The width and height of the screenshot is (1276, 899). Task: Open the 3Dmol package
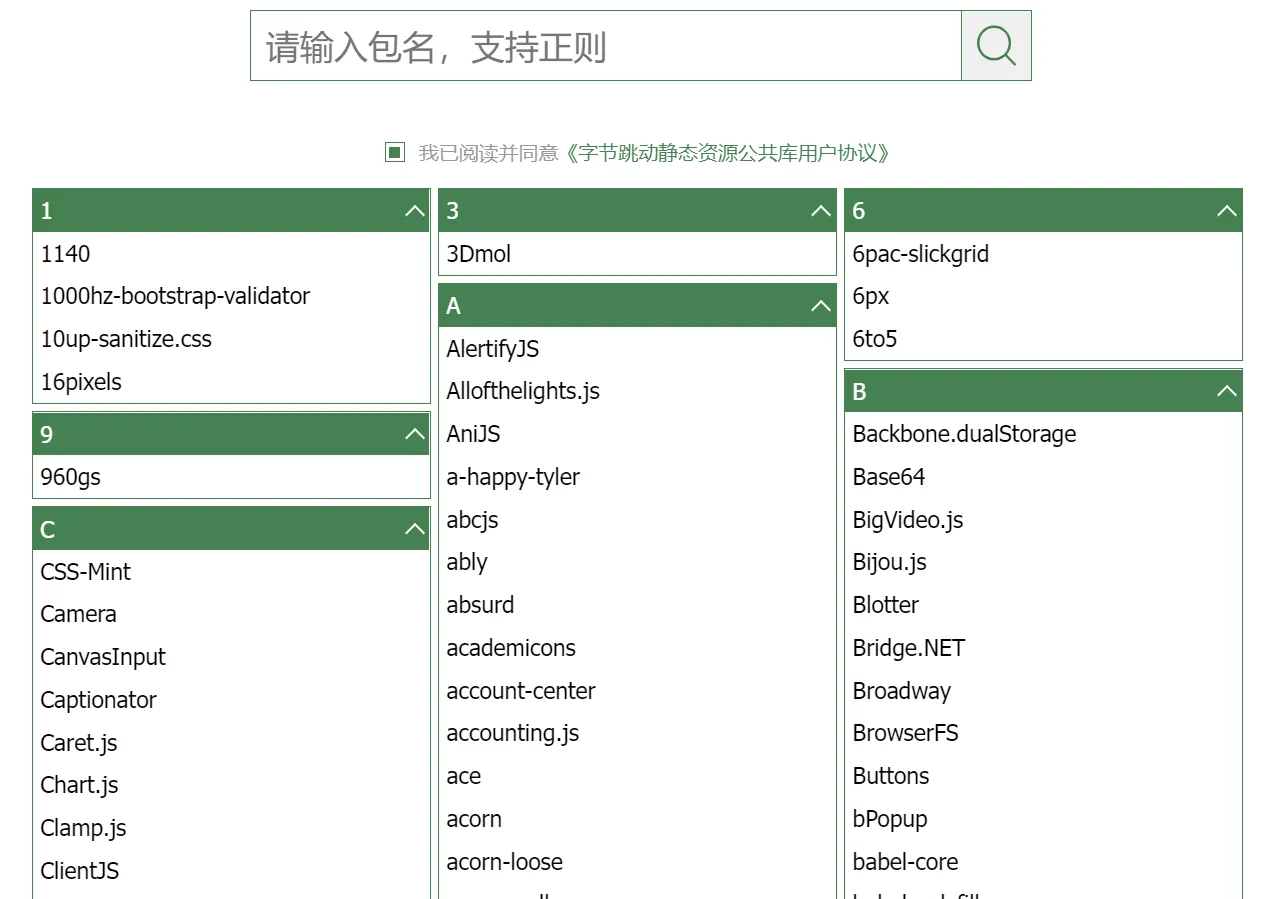[x=478, y=254]
